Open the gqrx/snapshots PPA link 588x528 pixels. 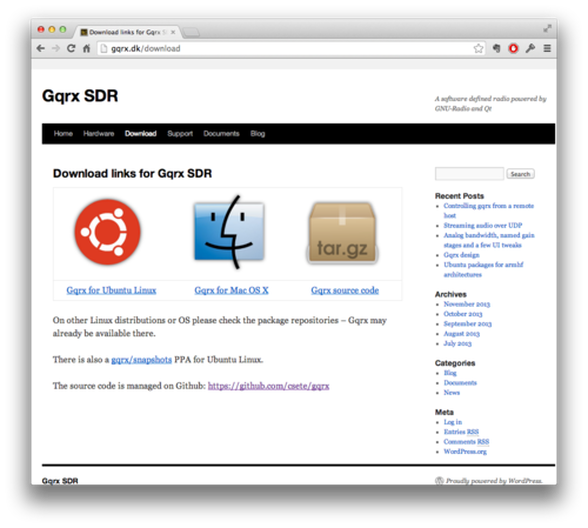tap(141, 360)
